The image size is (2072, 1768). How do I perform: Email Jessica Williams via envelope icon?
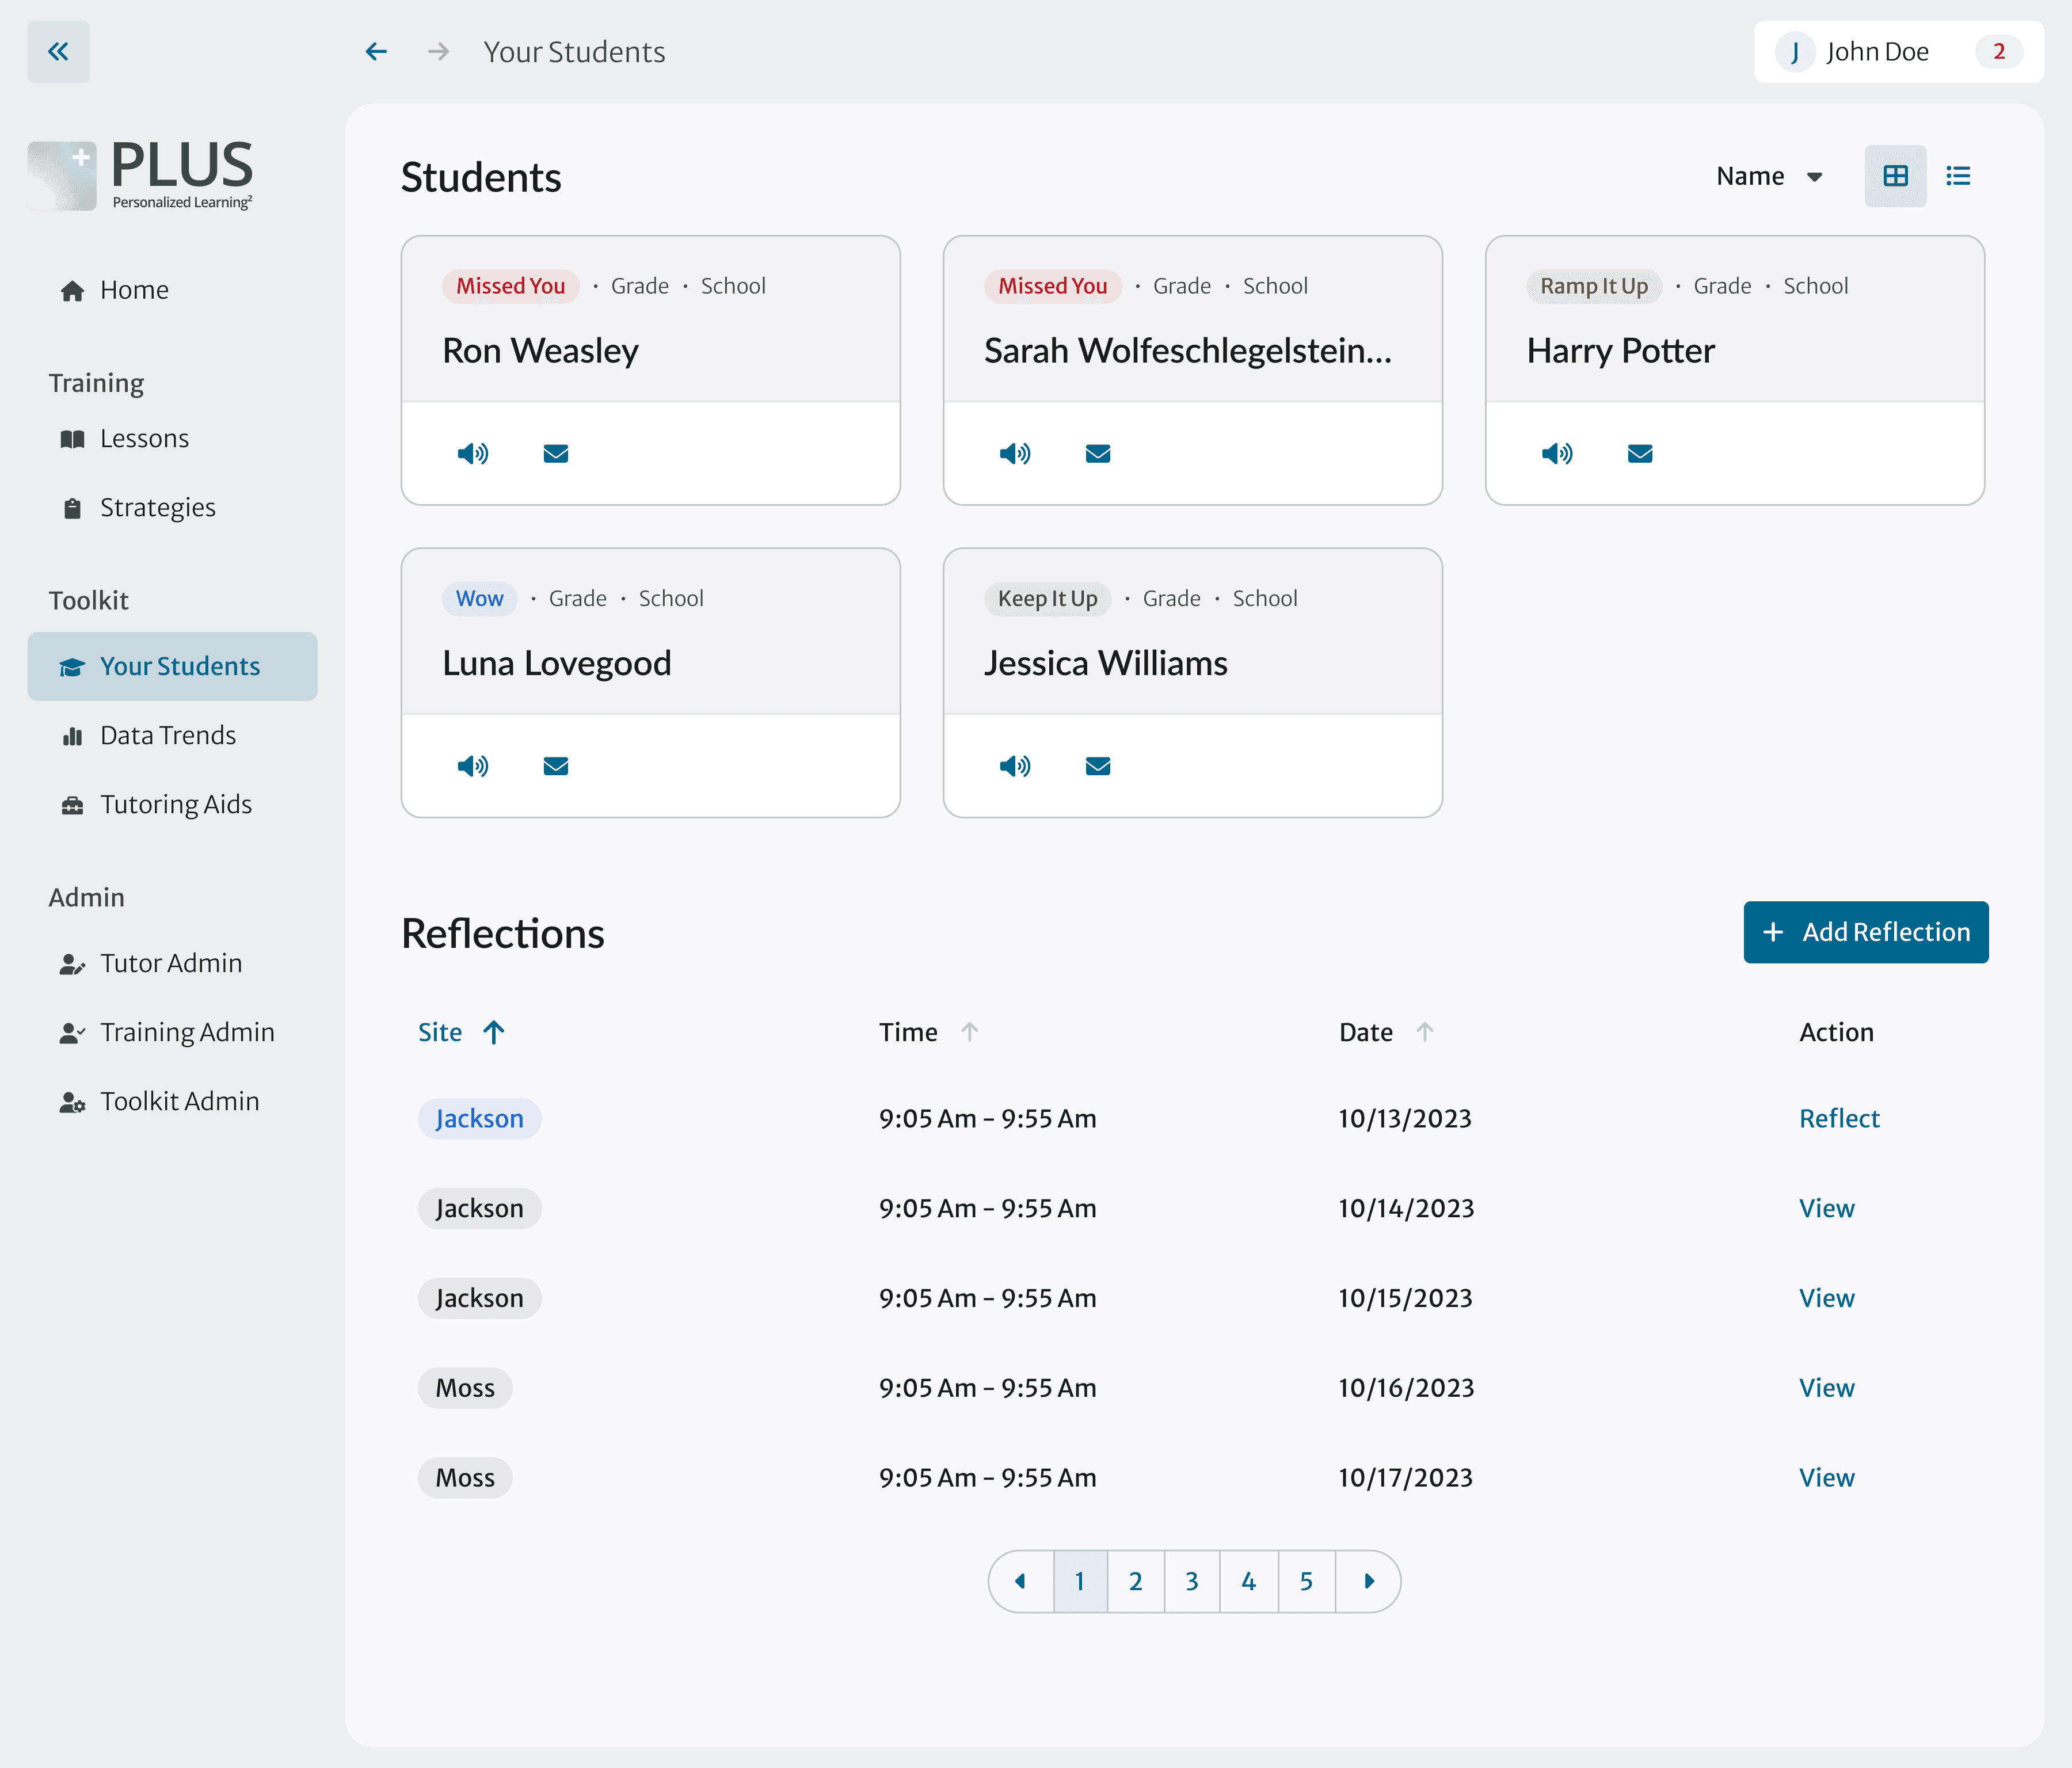pos(1098,766)
